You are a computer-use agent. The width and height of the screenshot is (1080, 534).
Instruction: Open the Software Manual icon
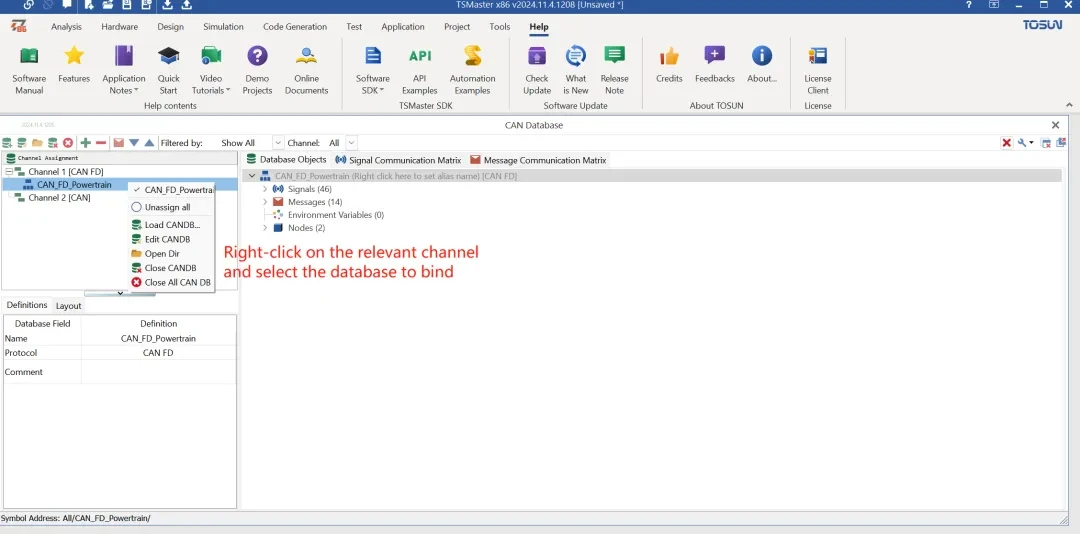[29, 56]
